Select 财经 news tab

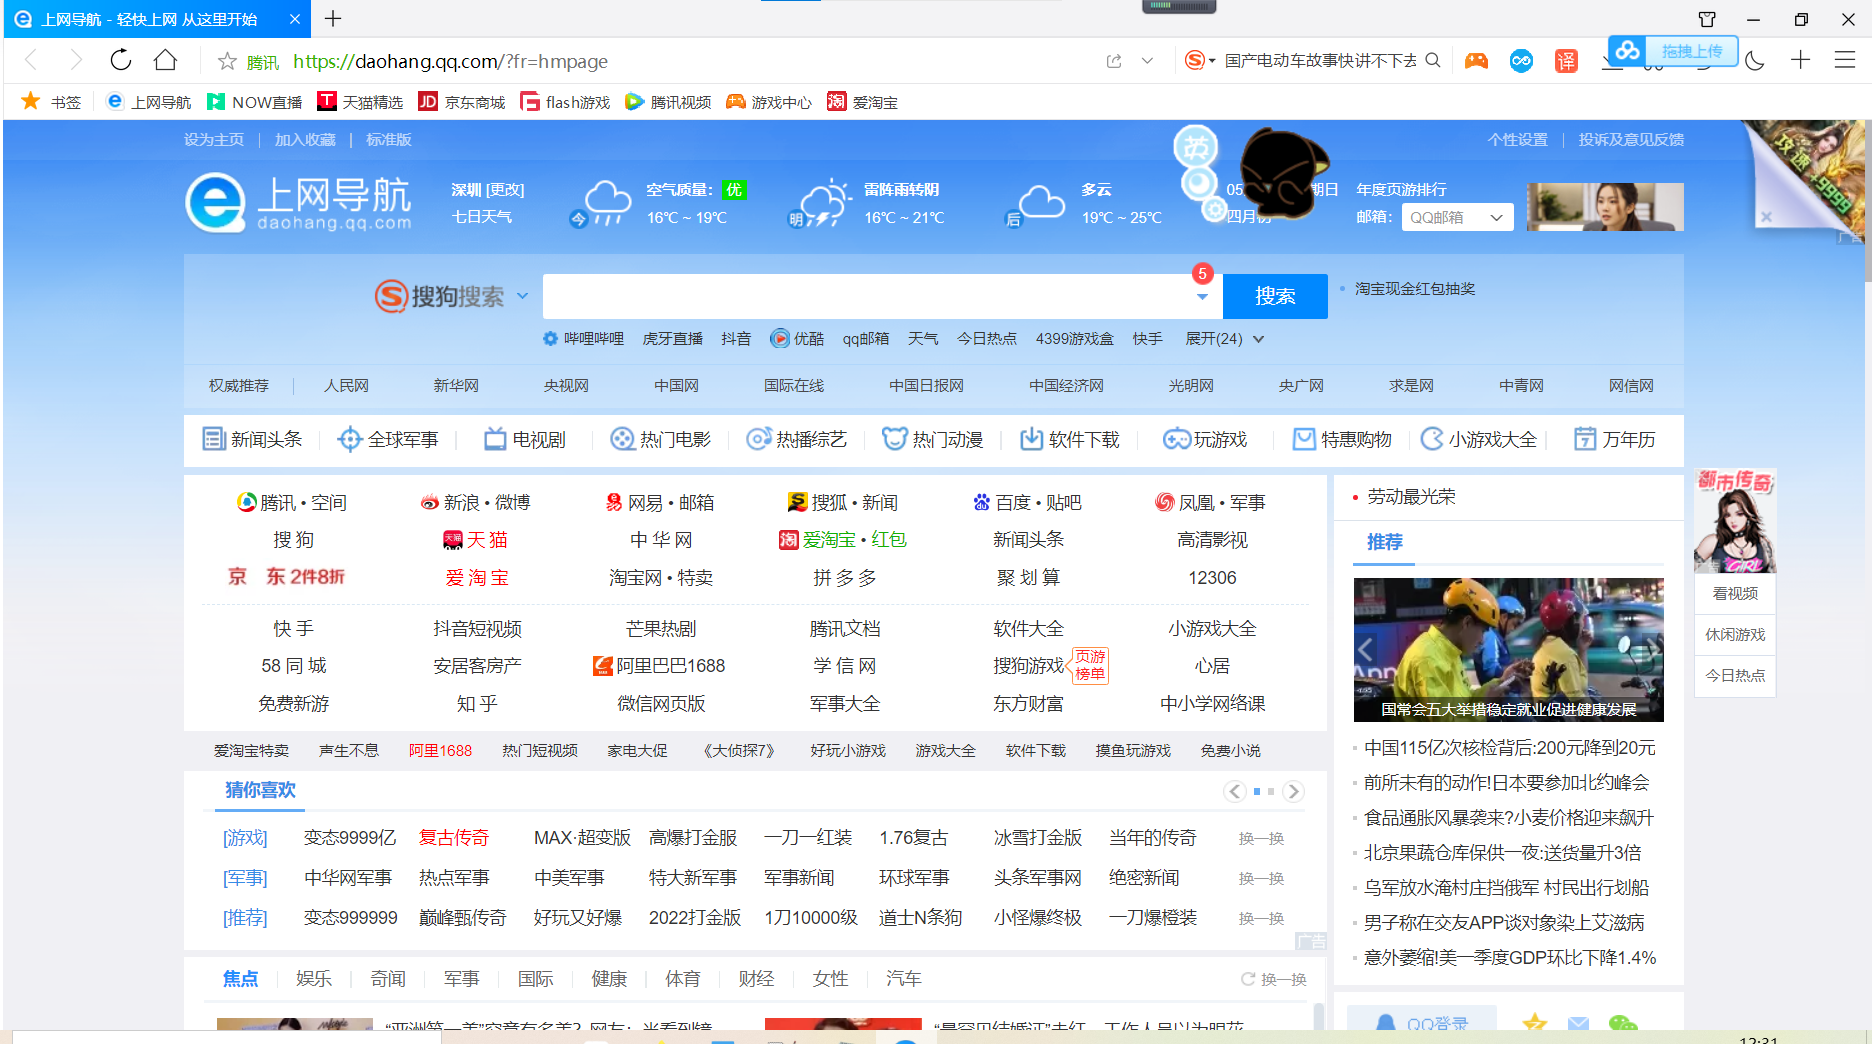click(756, 979)
